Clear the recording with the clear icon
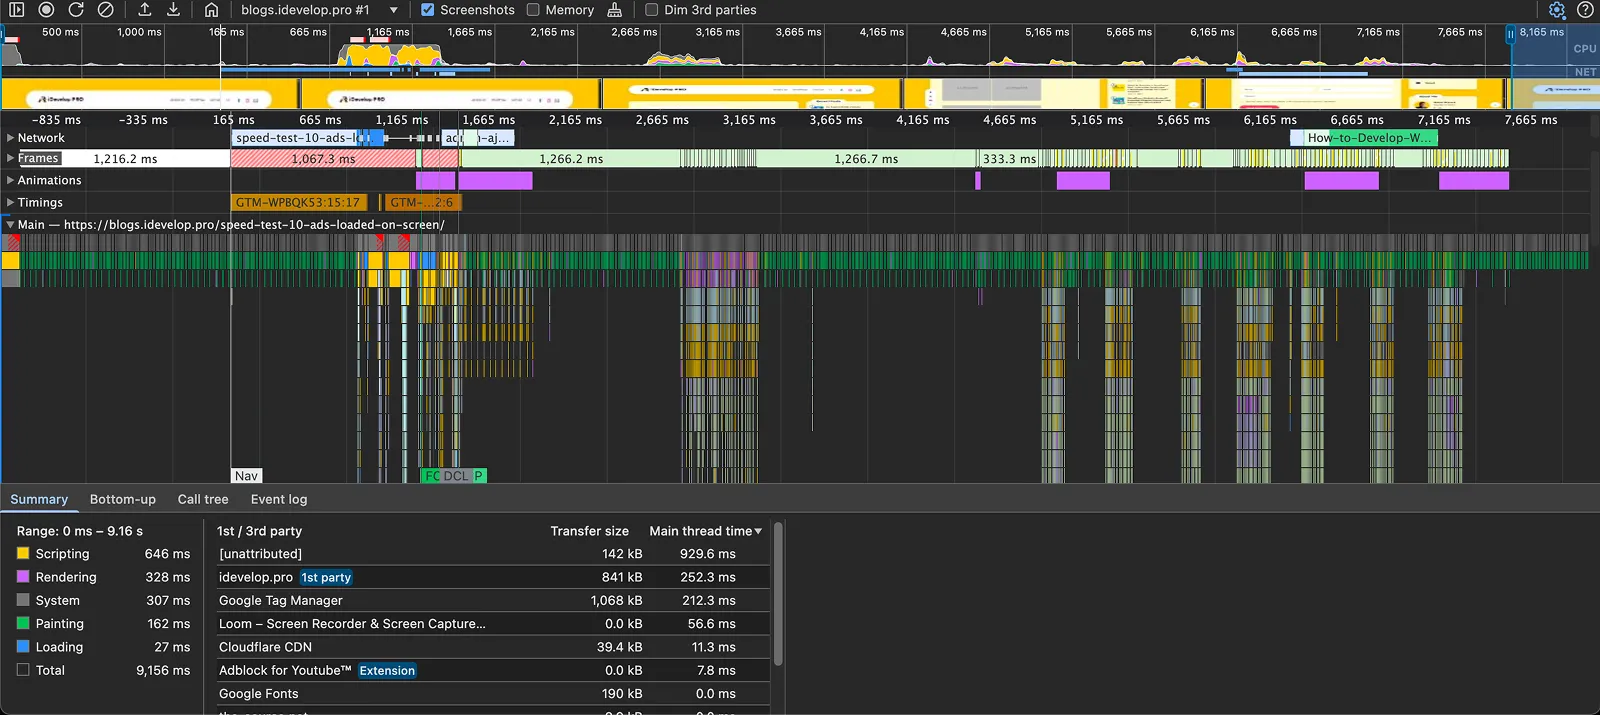Image resolution: width=1600 pixels, height=715 pixels. point(105,9)
